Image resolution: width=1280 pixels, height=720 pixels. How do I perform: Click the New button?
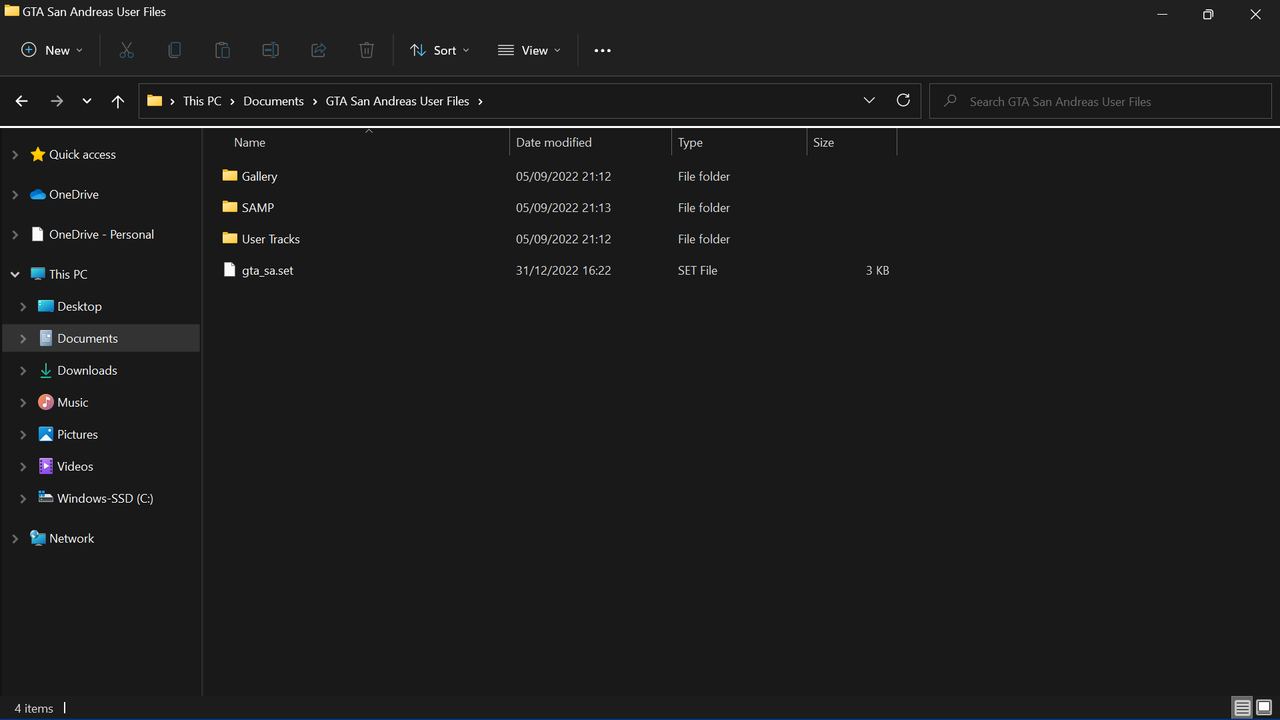point(52,50)
